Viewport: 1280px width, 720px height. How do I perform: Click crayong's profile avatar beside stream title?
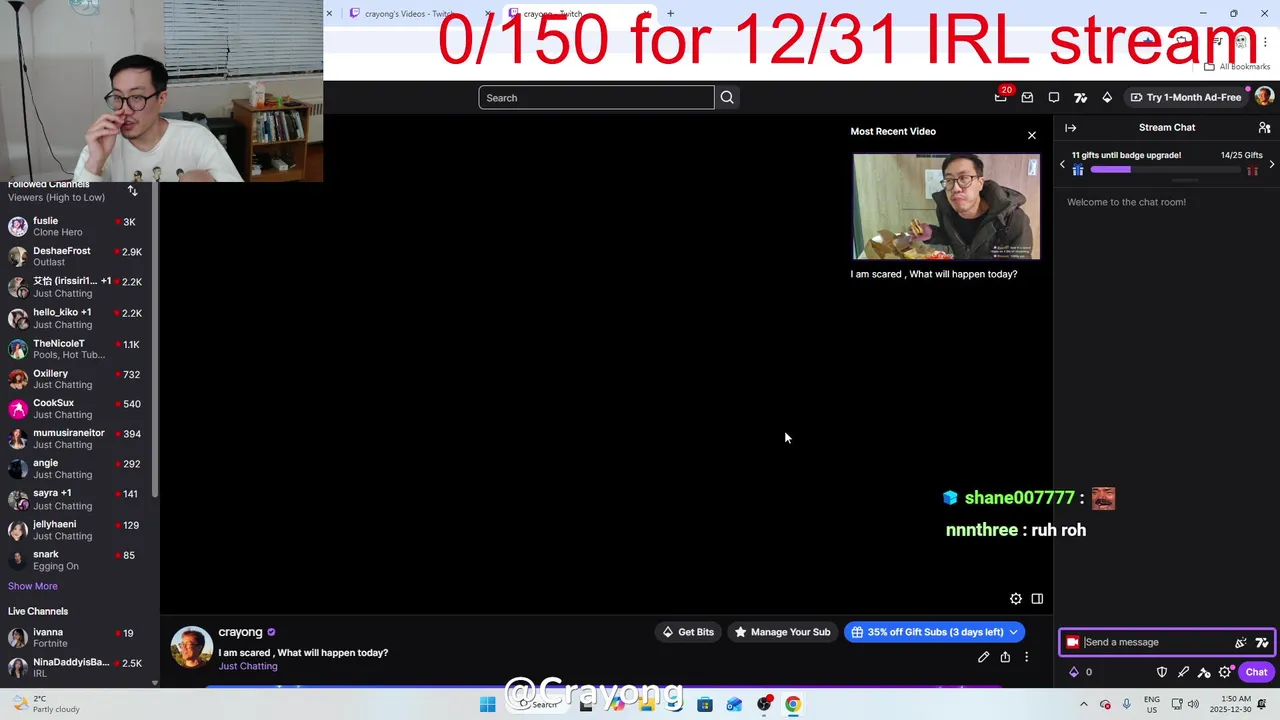coord(191,647)
